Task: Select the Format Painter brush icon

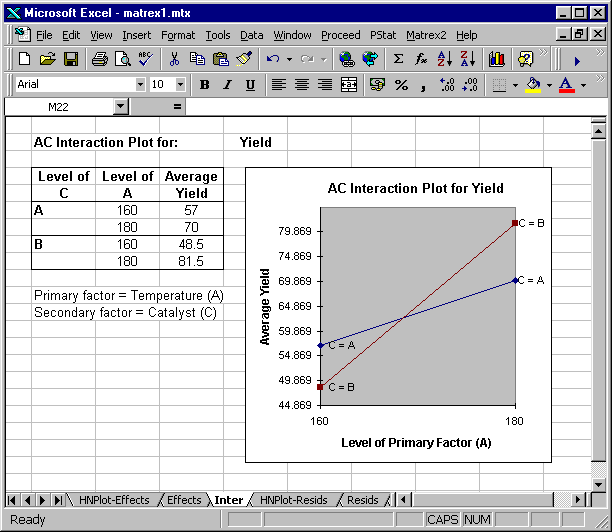Action: tap(243, 59)
